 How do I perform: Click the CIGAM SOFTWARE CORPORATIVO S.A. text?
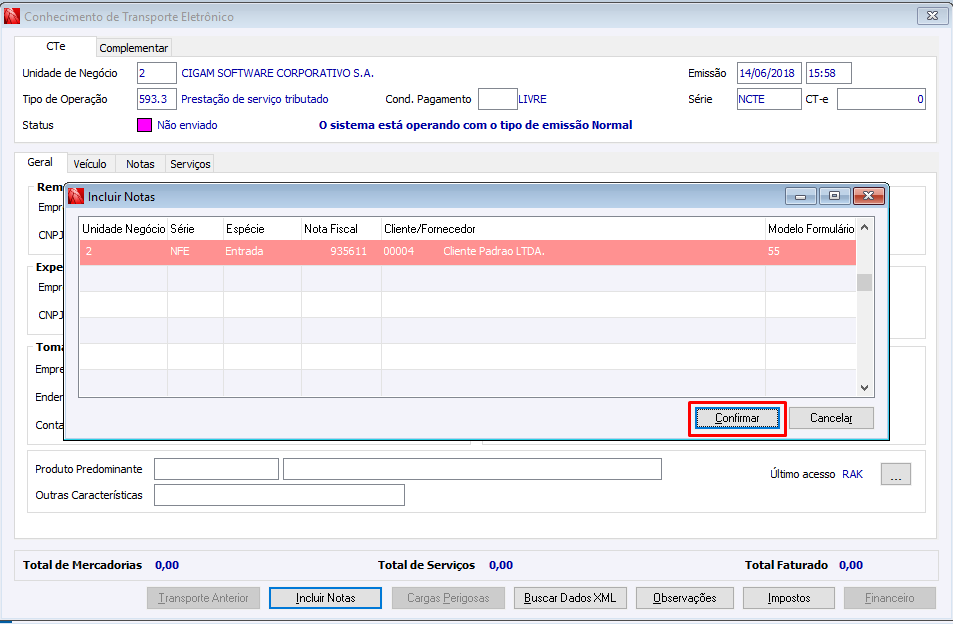(278, 73)
